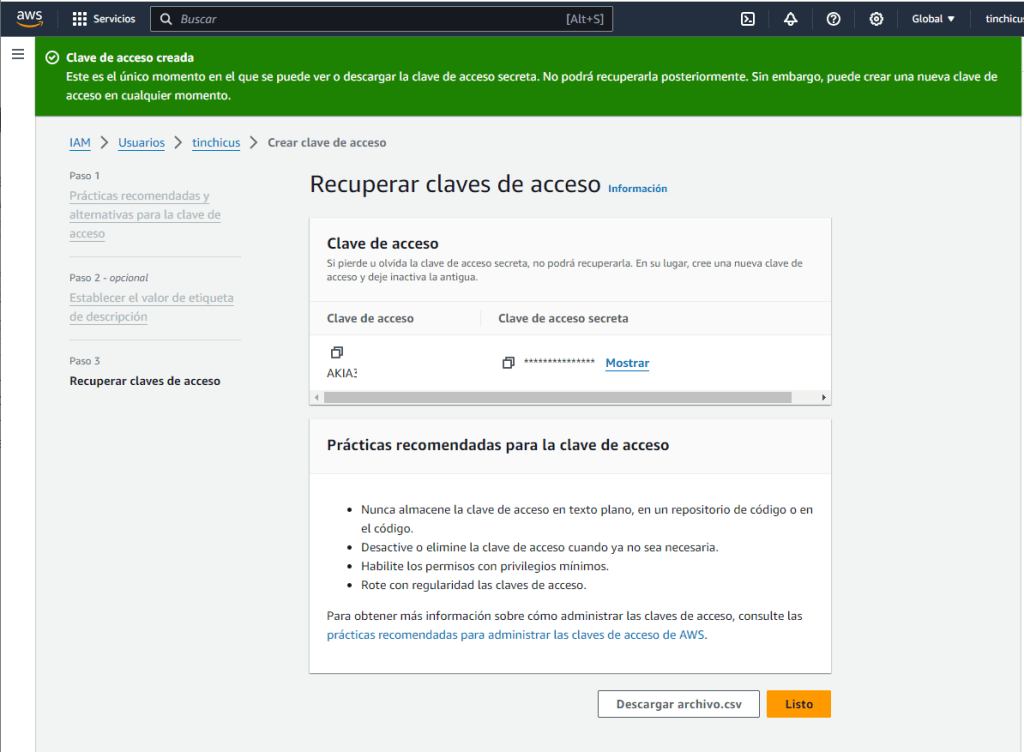This screenshot has width=1024, height=752.
Task: Show the hidden secret access key
Action: click(x=627, y=363)
